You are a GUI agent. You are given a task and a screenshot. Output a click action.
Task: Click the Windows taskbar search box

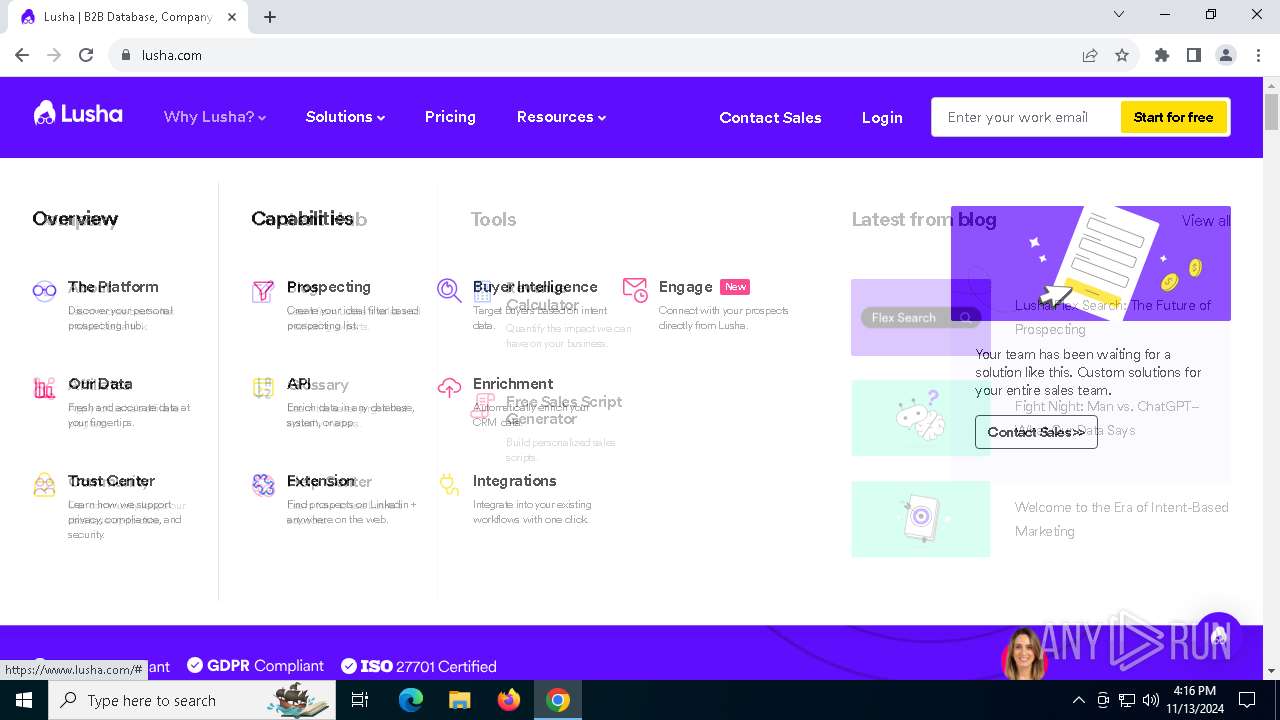192,700
